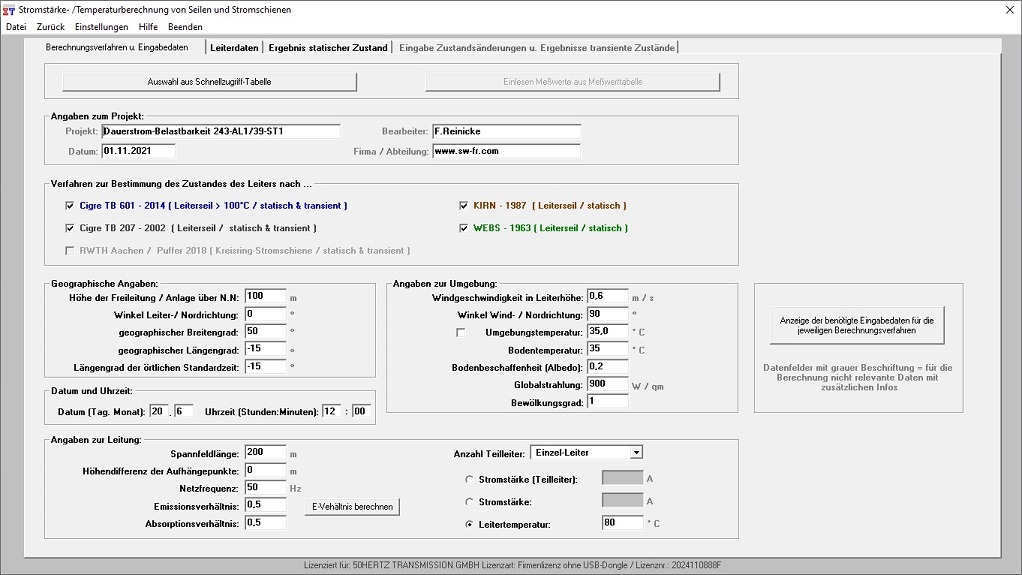Click the Windgeschwindigkeit in Leiterhöhe field
The image size is (1022, 575).
tap(606, 296)
